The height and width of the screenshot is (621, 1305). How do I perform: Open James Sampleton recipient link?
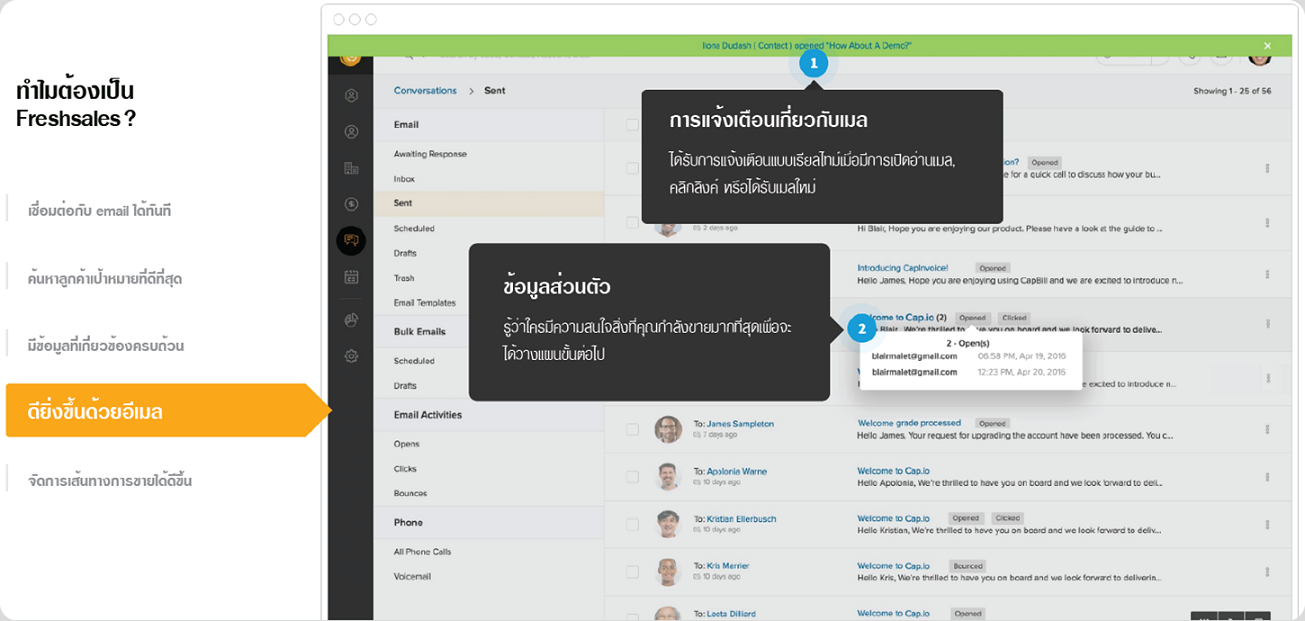pyautogui.click(x=740, y=424)
